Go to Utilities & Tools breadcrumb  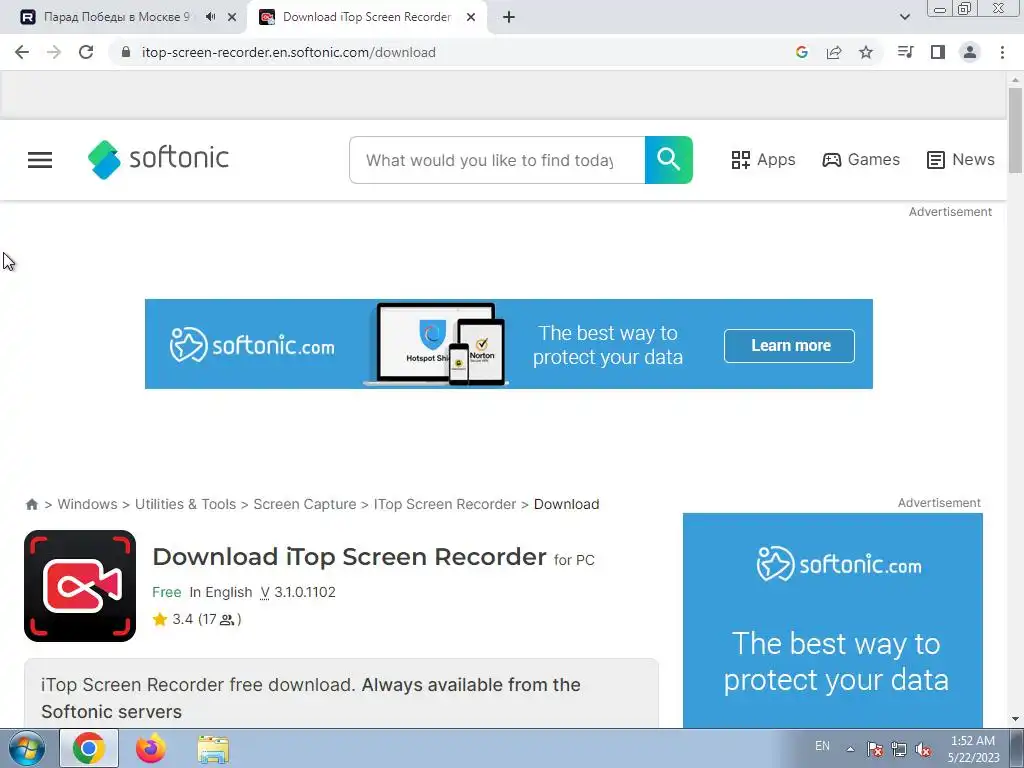click(185, 504)
